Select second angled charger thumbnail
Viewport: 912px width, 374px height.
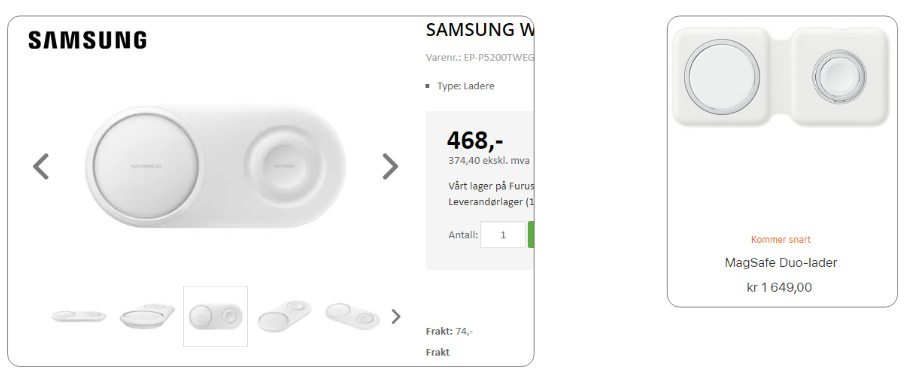tap(147, 316)
